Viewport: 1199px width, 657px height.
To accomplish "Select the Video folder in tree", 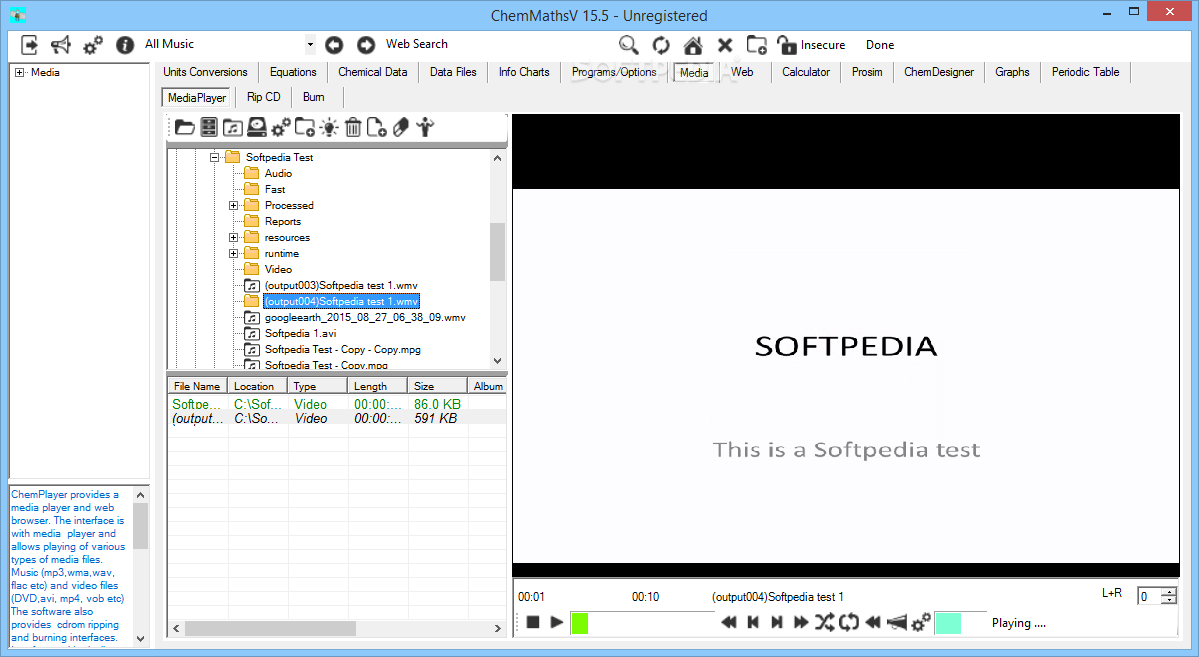I will (x=278, y=269).
